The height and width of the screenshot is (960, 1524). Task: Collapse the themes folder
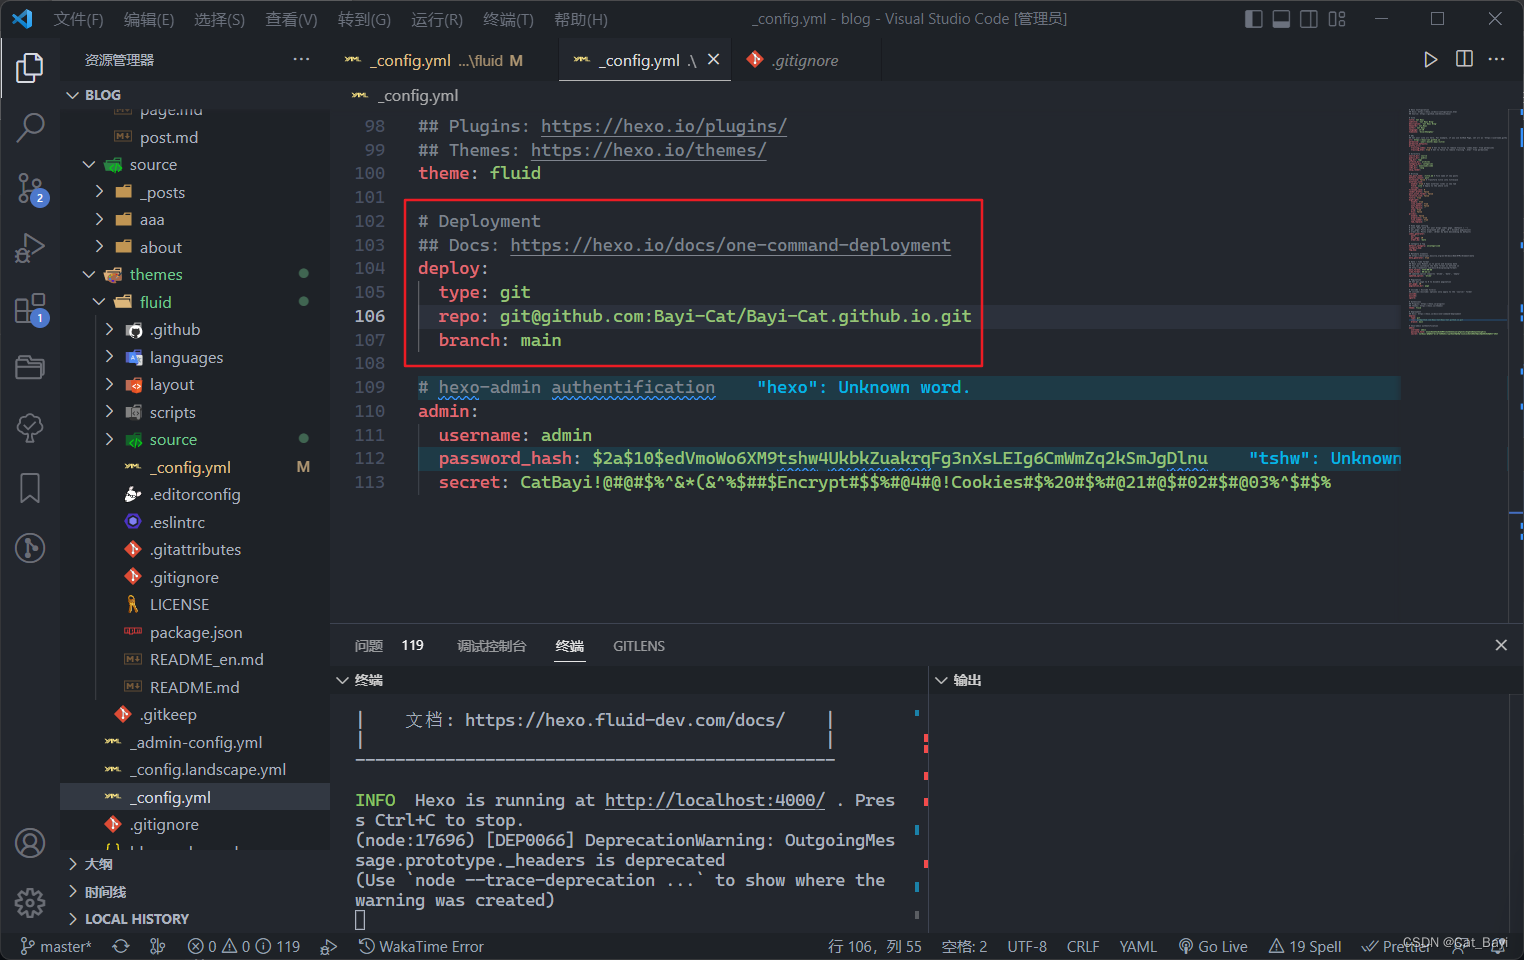195,274
